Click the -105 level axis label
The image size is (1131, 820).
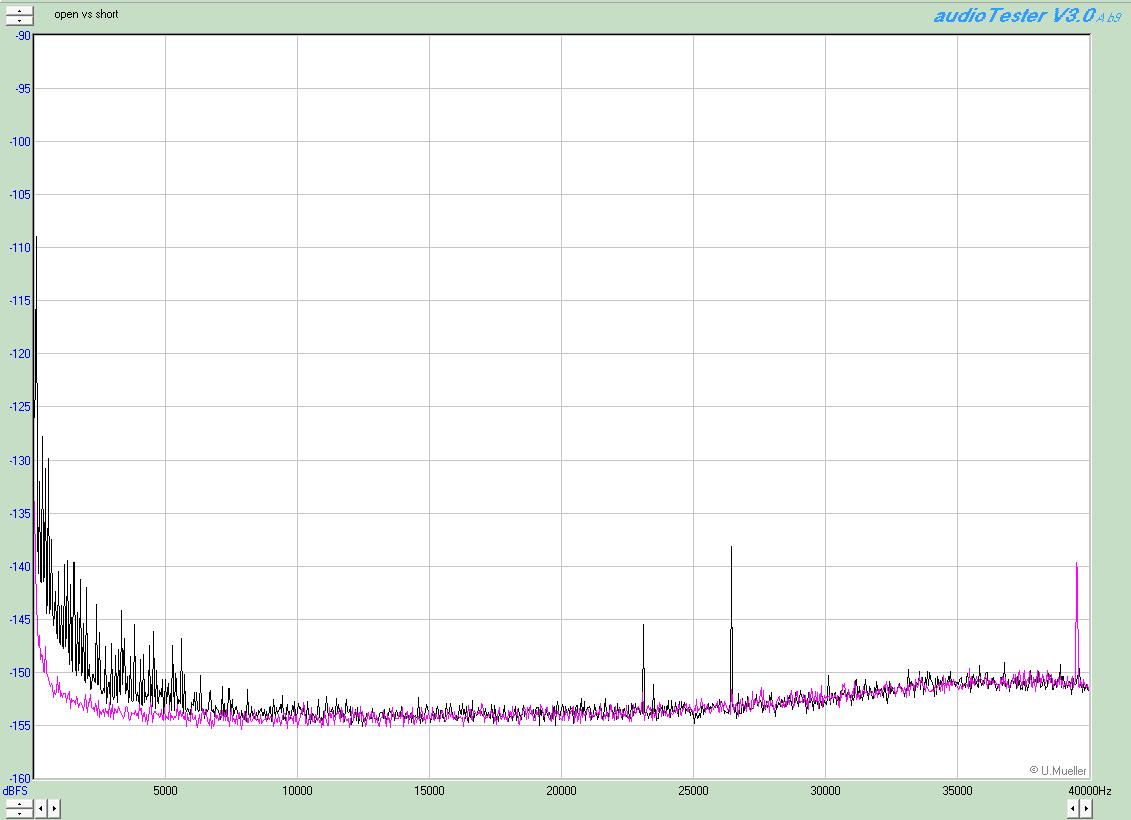20,195
